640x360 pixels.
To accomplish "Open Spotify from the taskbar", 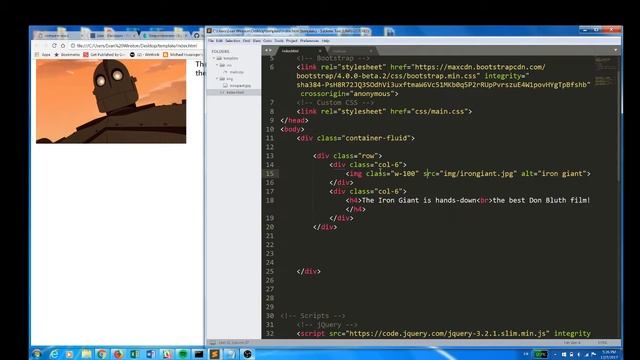I will pyautogui.click(x=183, y=354).
